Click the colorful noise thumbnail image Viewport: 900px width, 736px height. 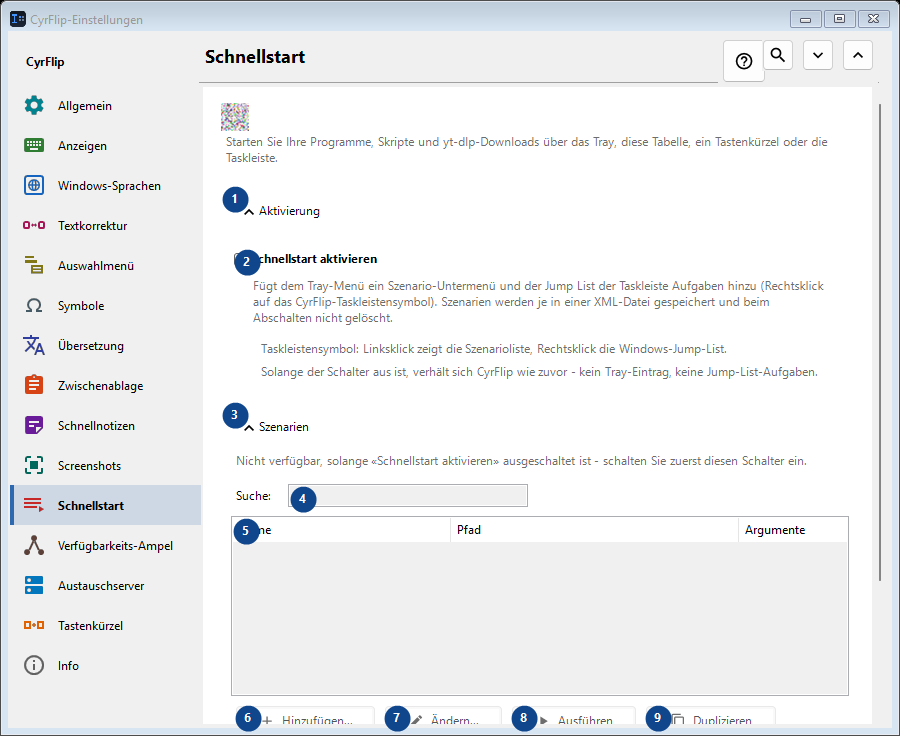click(x=235, y=117)
